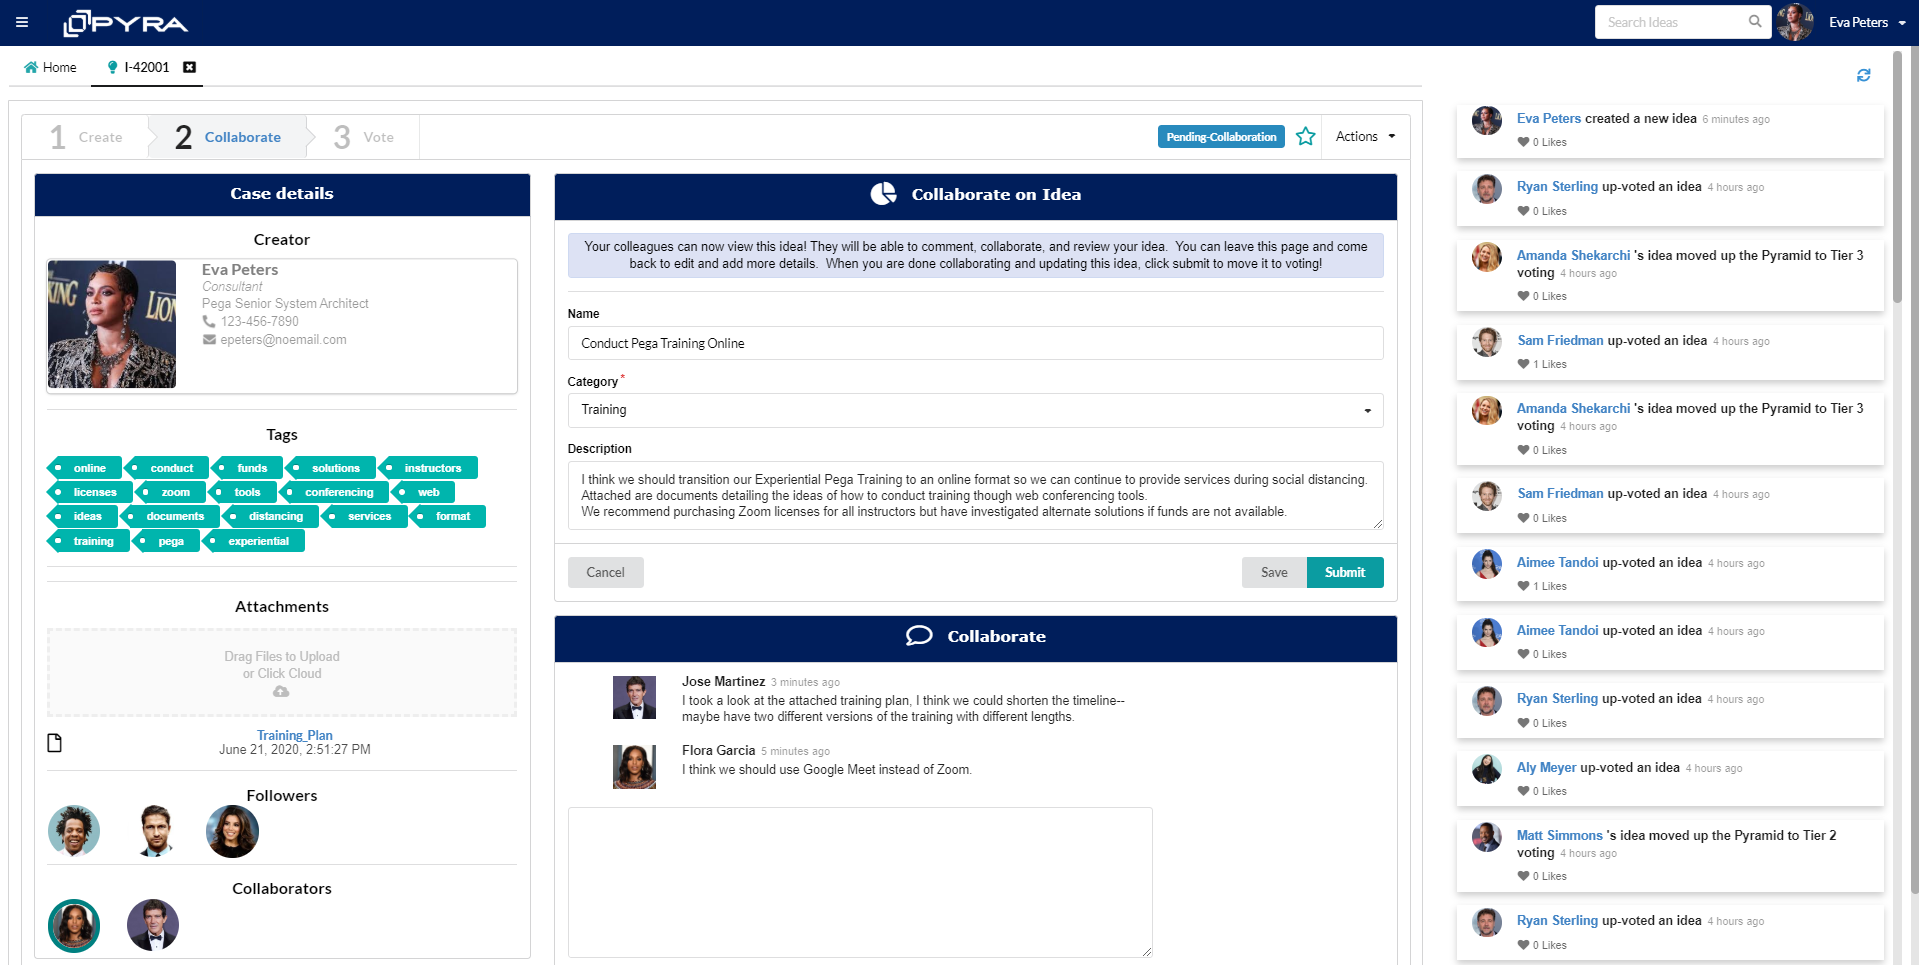Select step 2 Collaborate
This screenshot has height=965, width=1919.
pyautogui.click(x=228, y=137)
